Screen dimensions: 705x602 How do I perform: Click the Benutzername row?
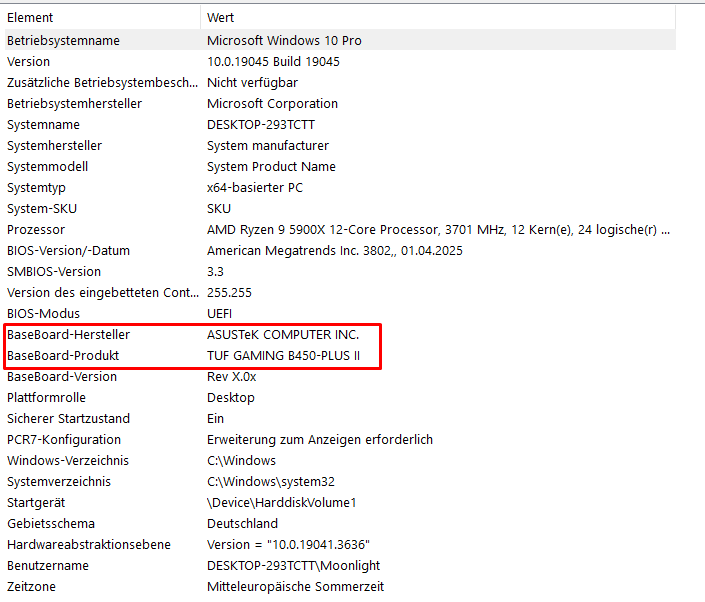[46, 566]
